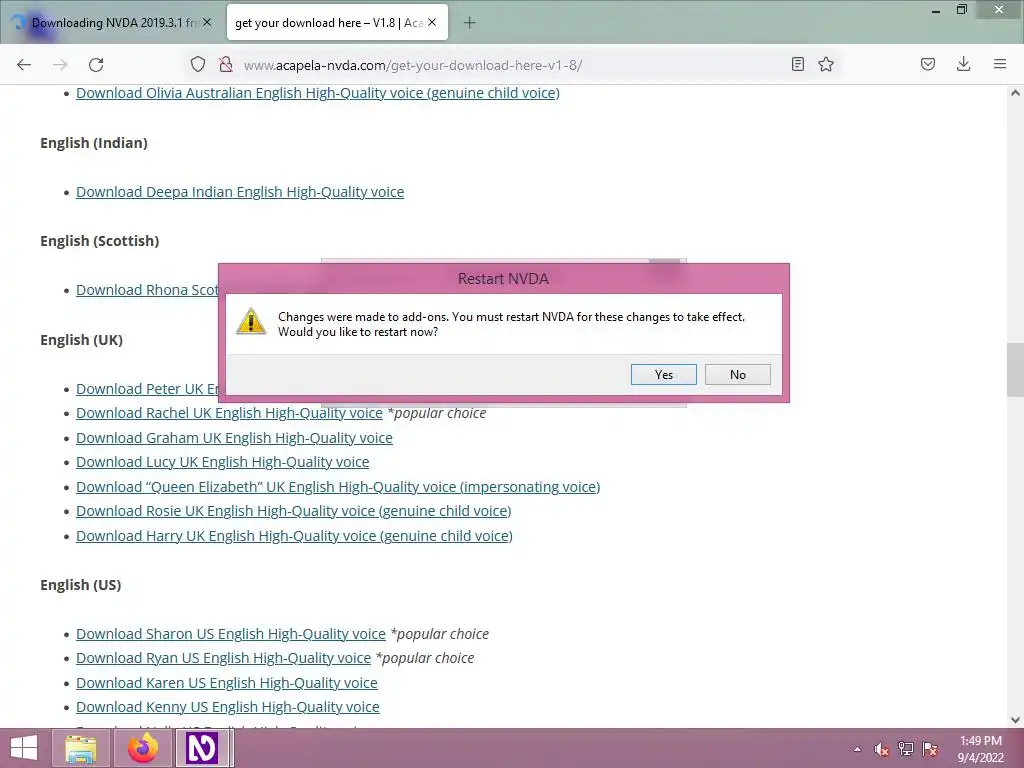Open Download Peter UK voice link
Image resolution: width=1024 pixels, height=768 pixels.
(147, 389)
